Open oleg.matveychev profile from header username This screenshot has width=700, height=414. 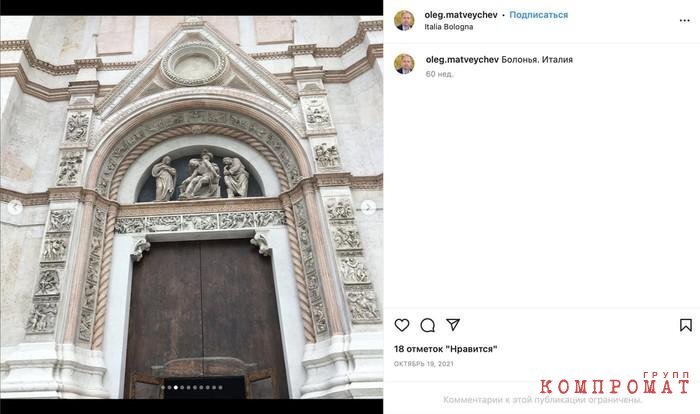461,15
